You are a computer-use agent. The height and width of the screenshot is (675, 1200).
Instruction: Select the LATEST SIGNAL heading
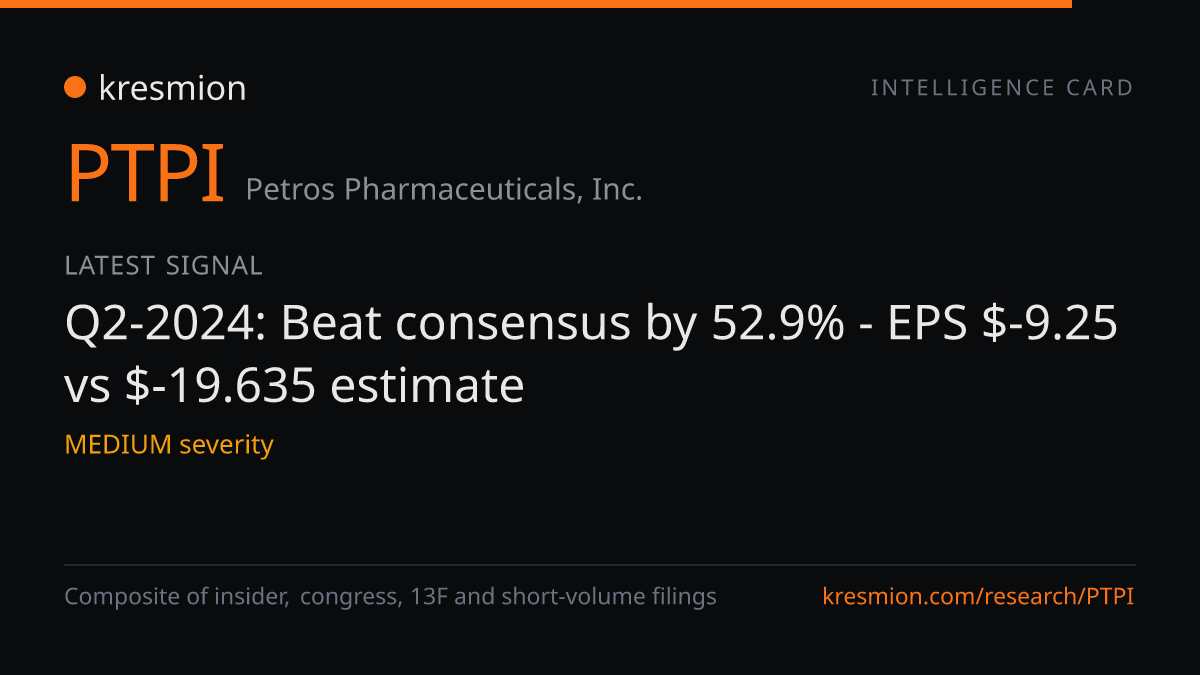pyautogui.click(x=163, y=266)
